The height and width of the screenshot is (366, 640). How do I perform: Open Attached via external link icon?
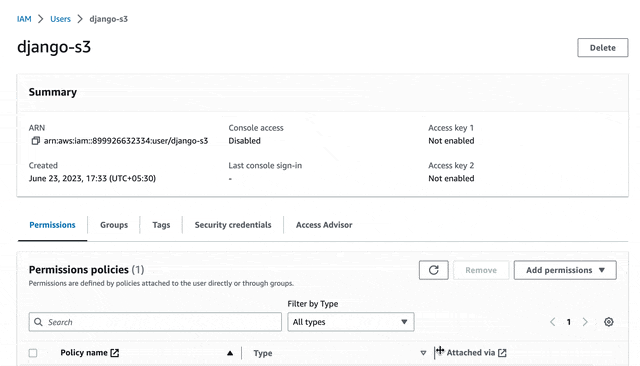pos(502,353)
